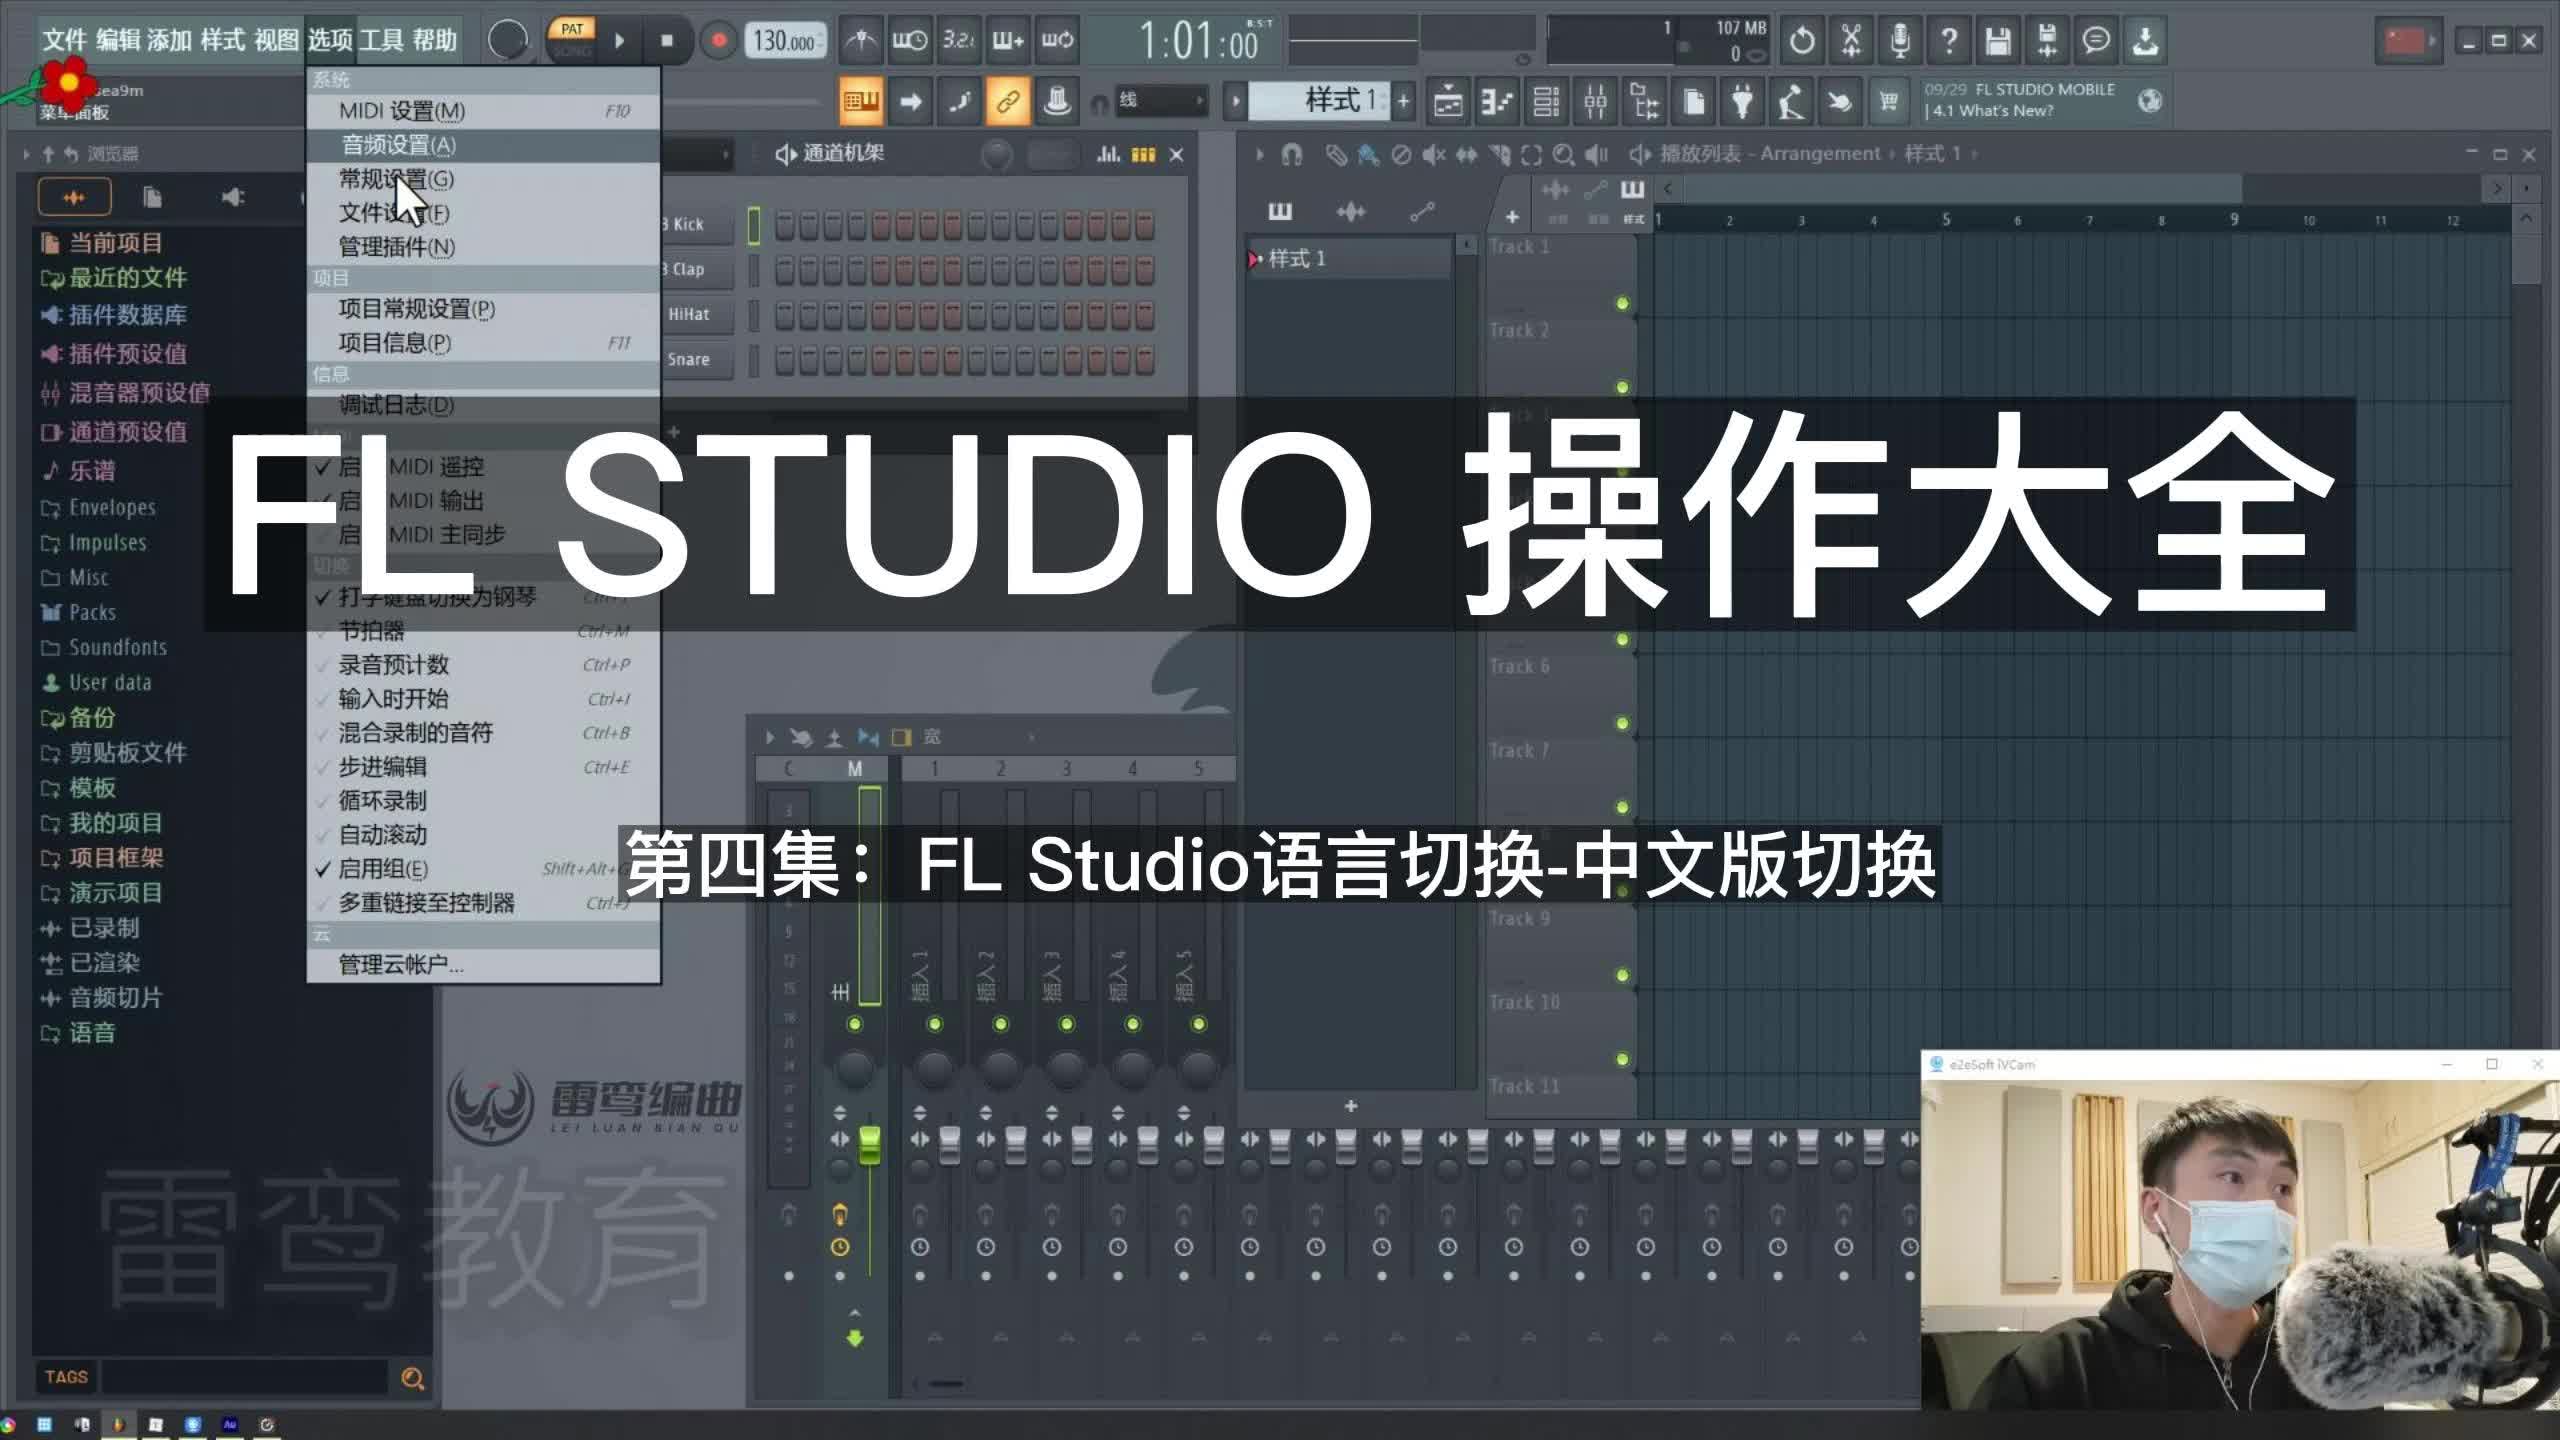2560x1440 pixels.
Task: Open the 工具 menu
Action: click(x=381, y=40)
